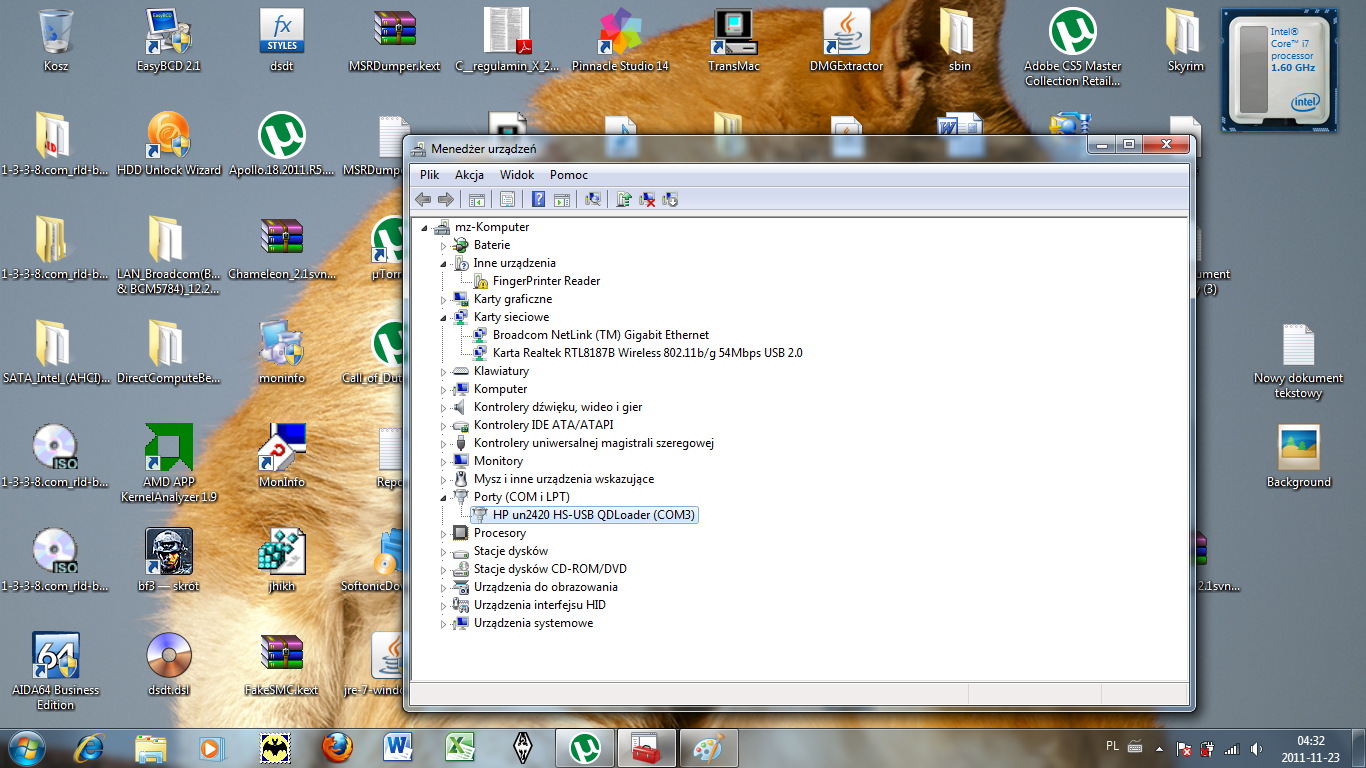Select the Kontrolery IDE ATA/ATAPI category
The height and width of the screenshot is (768, 1366).
tap(543, 425)
